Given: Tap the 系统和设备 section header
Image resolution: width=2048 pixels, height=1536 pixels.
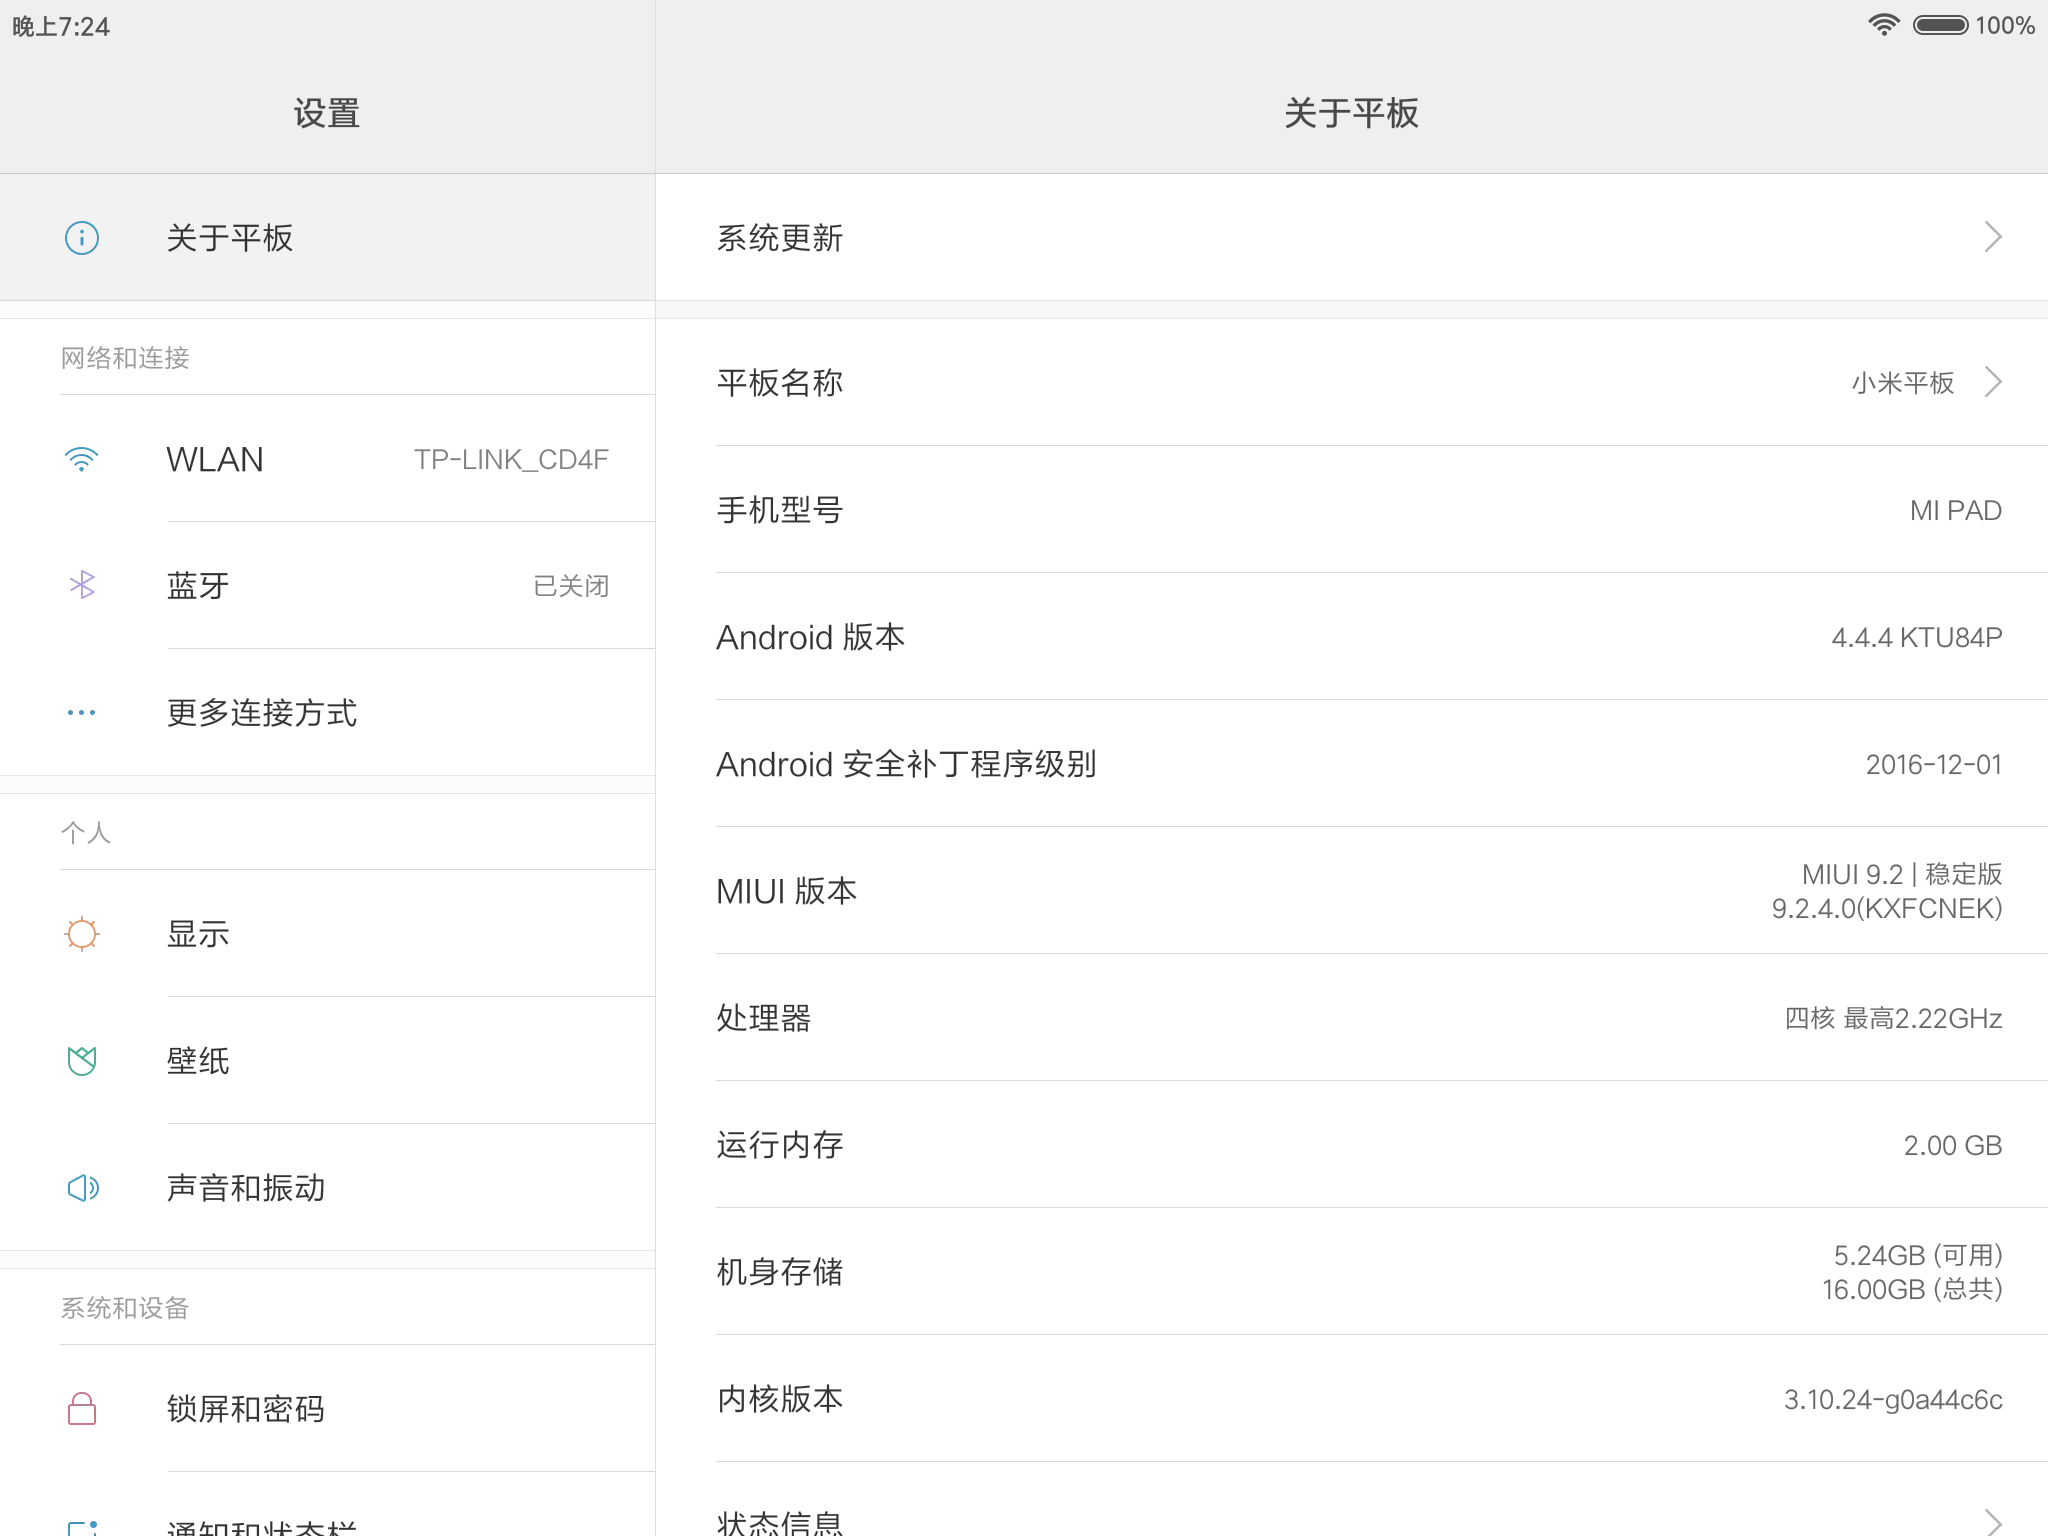Looking at the screenshot, I should click(125, 1307).
